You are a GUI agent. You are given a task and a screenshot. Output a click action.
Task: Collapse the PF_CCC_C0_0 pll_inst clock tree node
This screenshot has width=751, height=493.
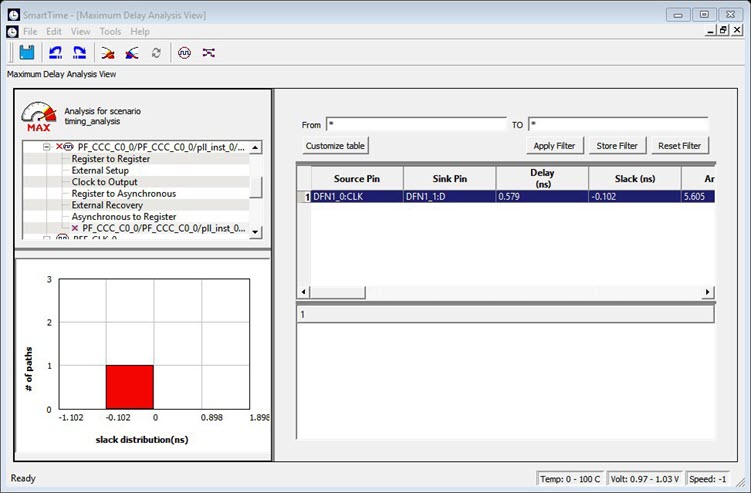pos(46,147)
